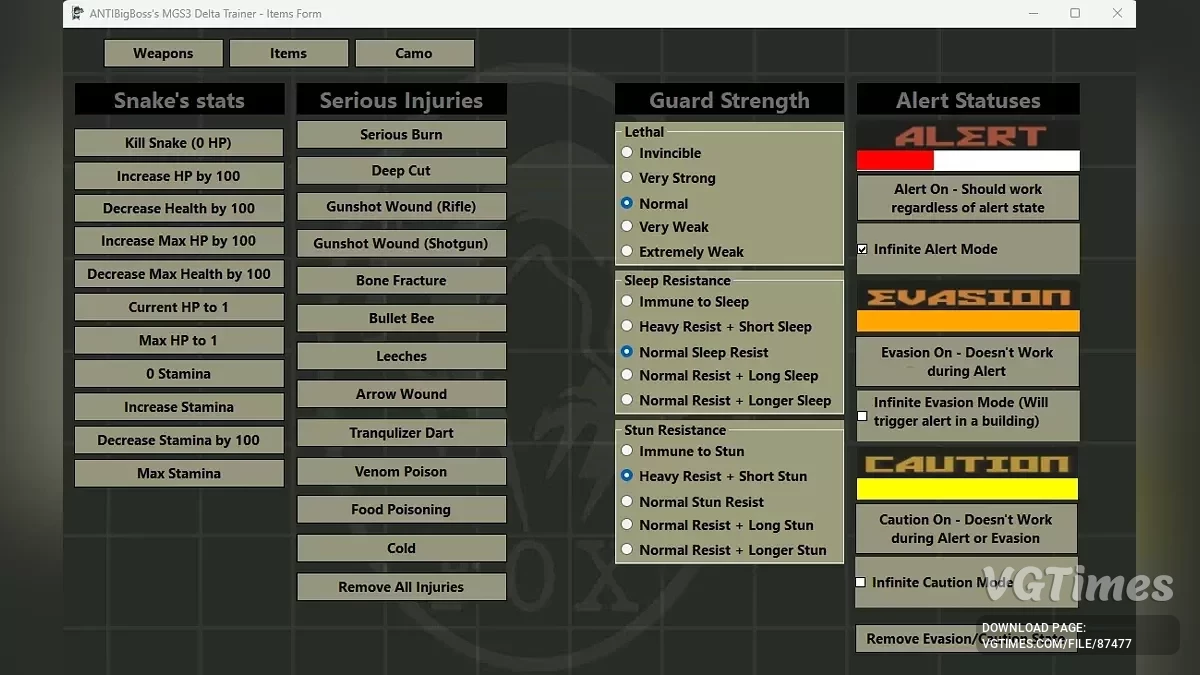Click the red ALERT progress bar
Image resolution: width=1200 pixels, height=675 pixels.
(x=968, y=160)
